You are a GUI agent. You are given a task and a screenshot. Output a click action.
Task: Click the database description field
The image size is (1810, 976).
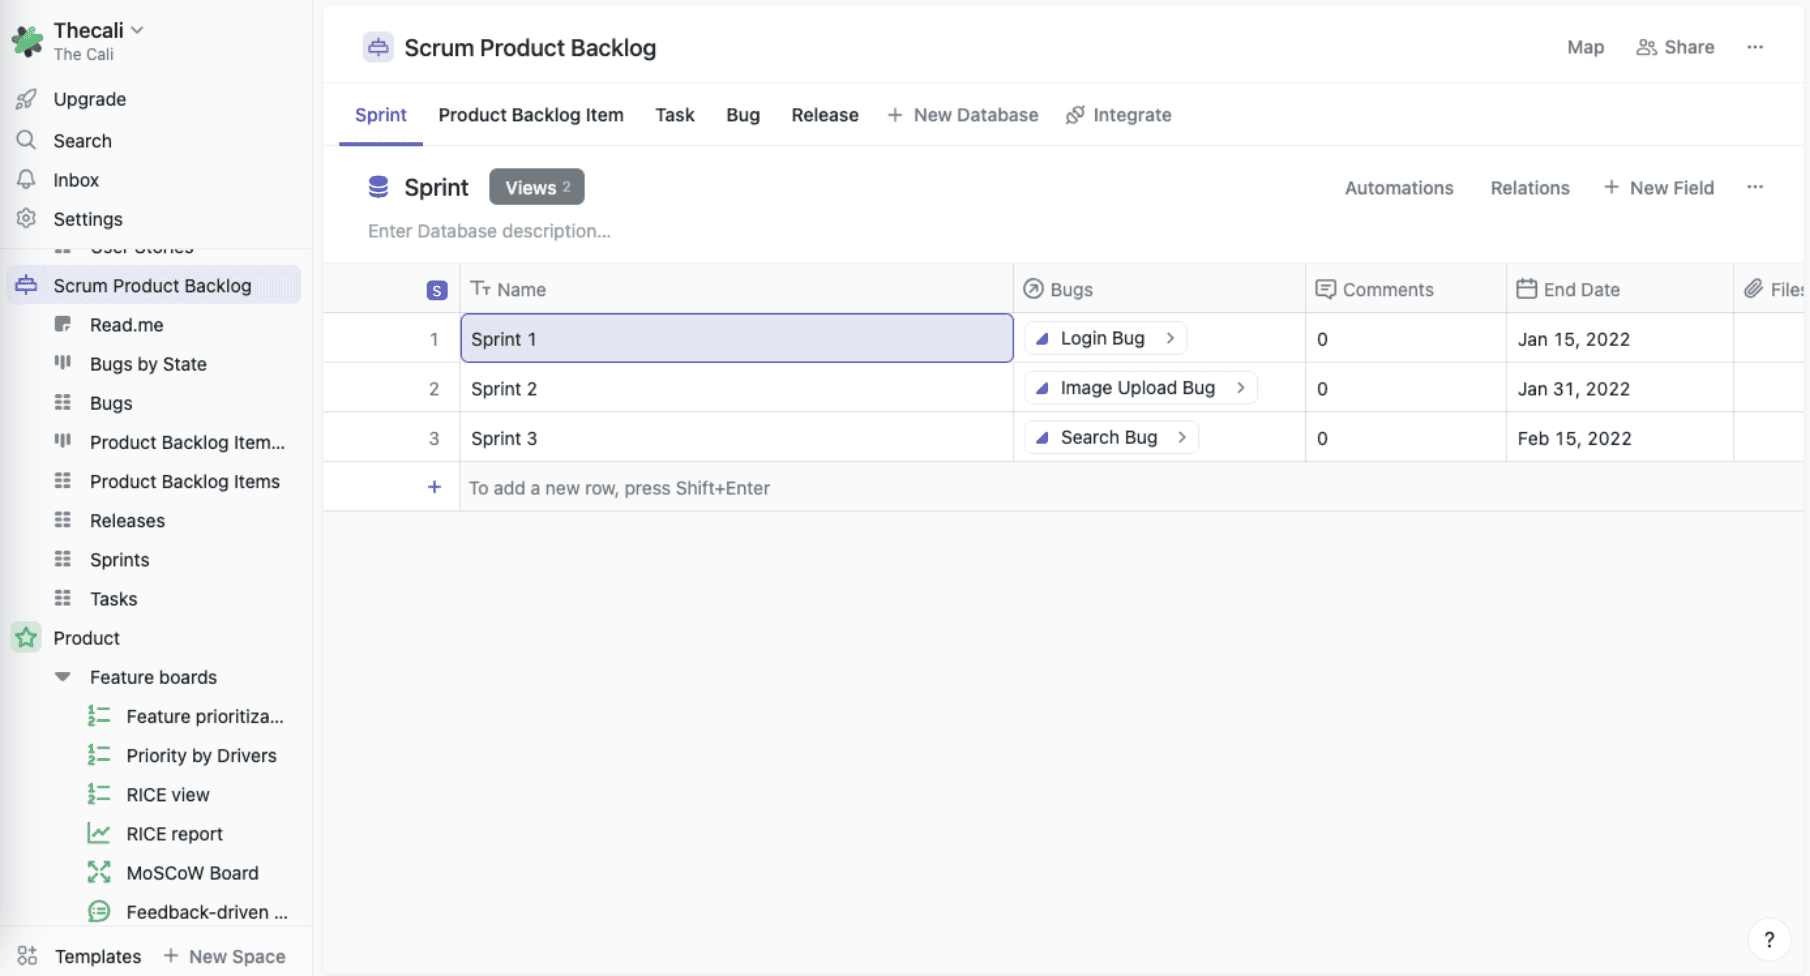click(488, 230)
